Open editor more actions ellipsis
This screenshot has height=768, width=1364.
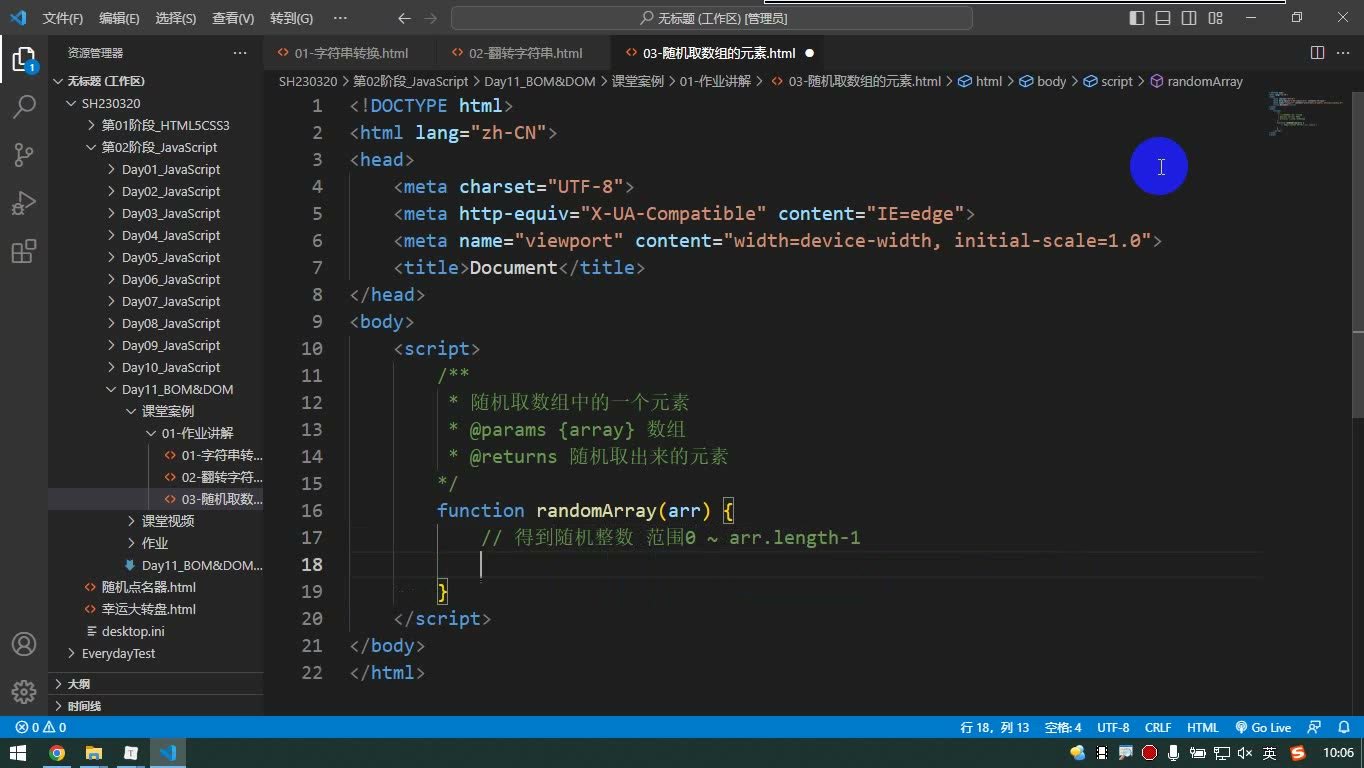pos(1343,53)
